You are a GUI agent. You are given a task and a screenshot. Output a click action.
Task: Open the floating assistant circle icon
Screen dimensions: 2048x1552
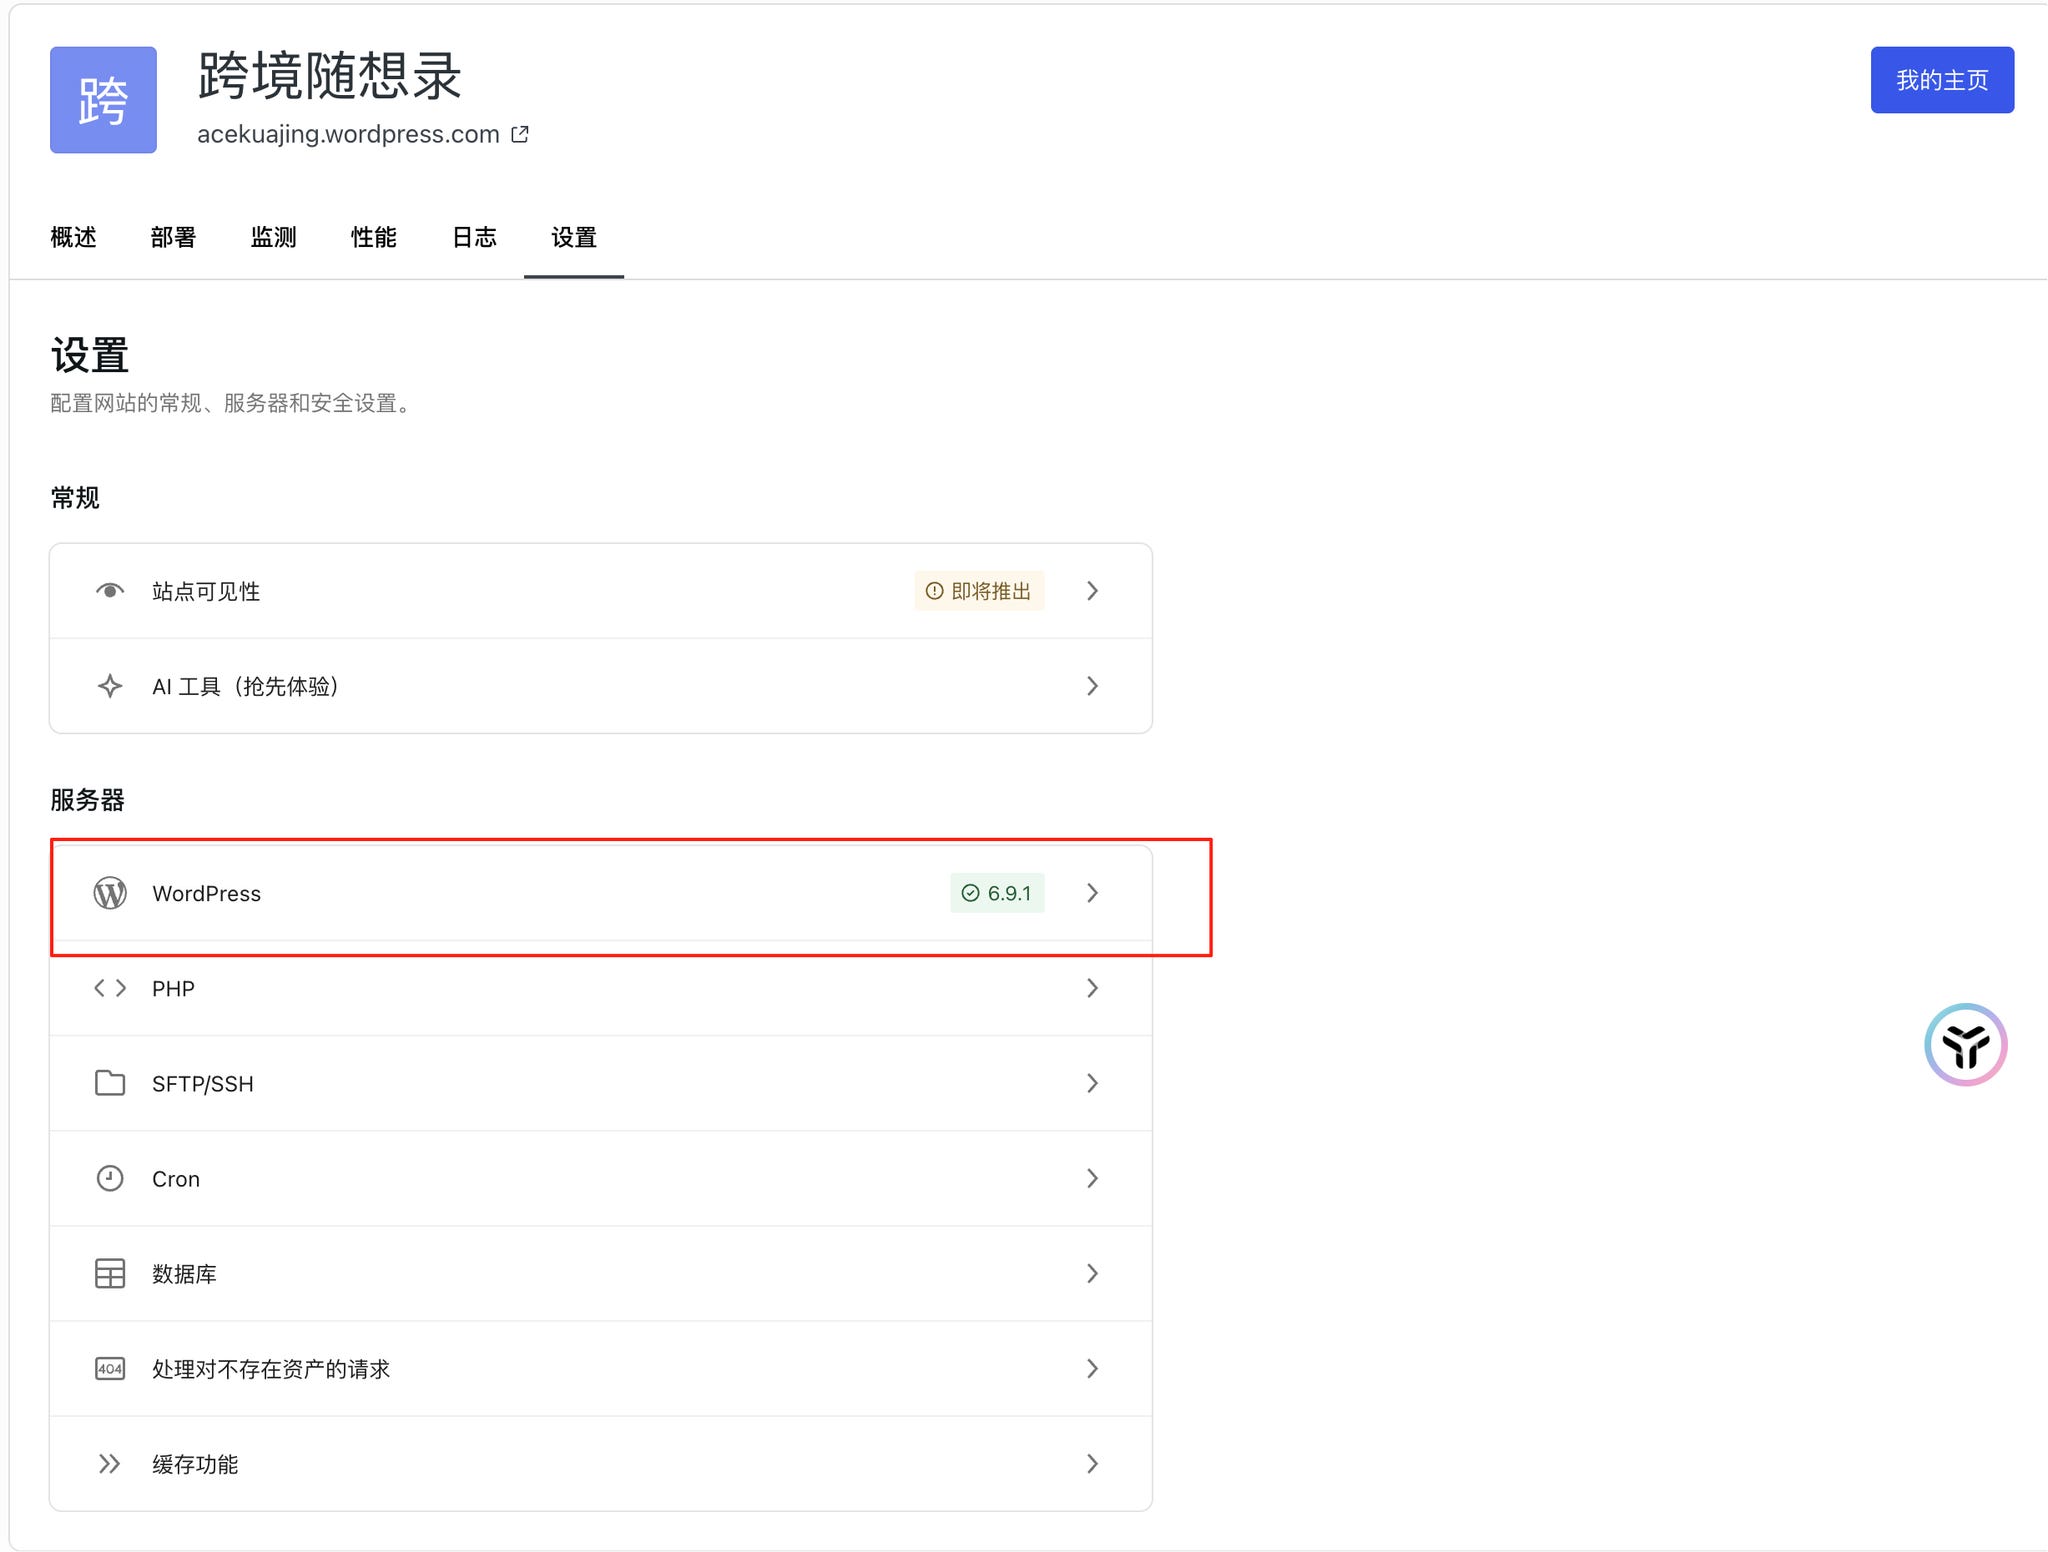coord(1965,1045)
